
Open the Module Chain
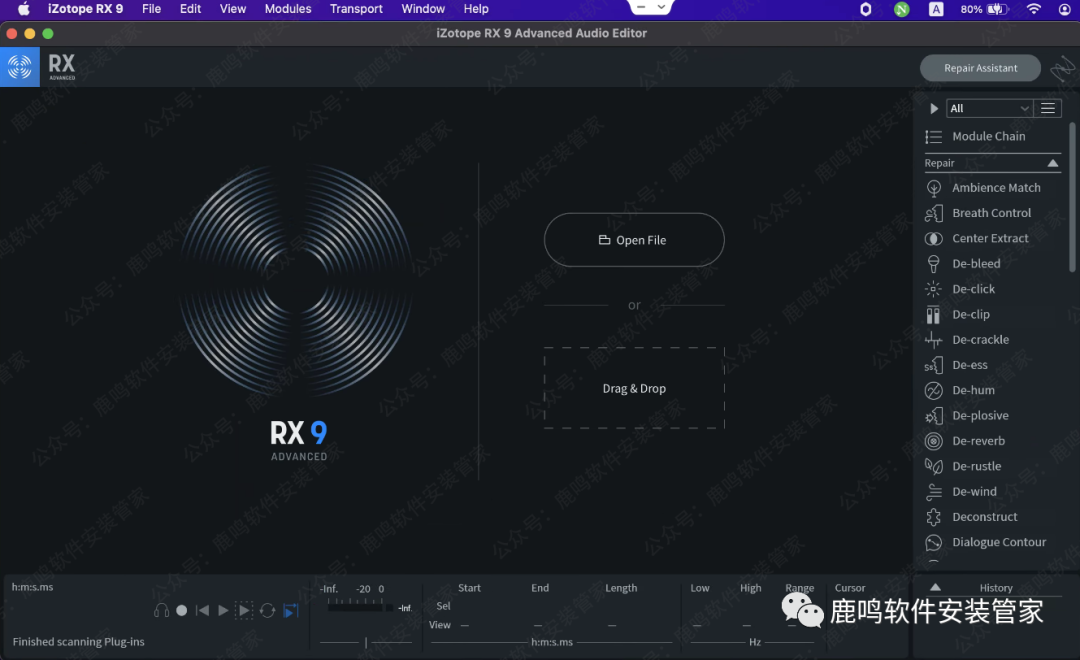point(988,136)
